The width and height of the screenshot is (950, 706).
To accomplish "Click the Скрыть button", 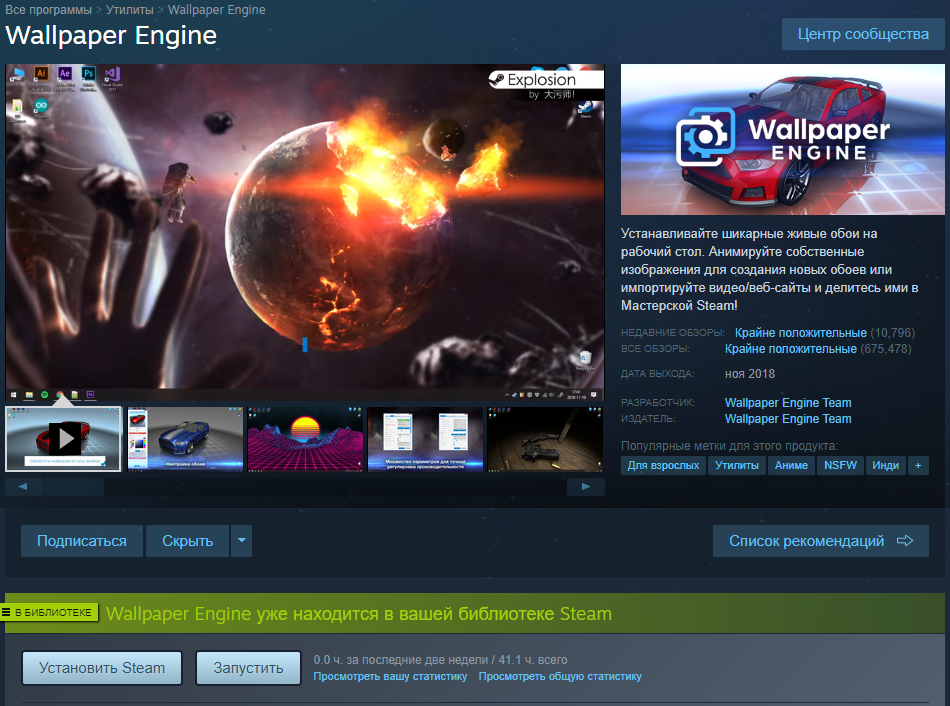I will 187,541.
